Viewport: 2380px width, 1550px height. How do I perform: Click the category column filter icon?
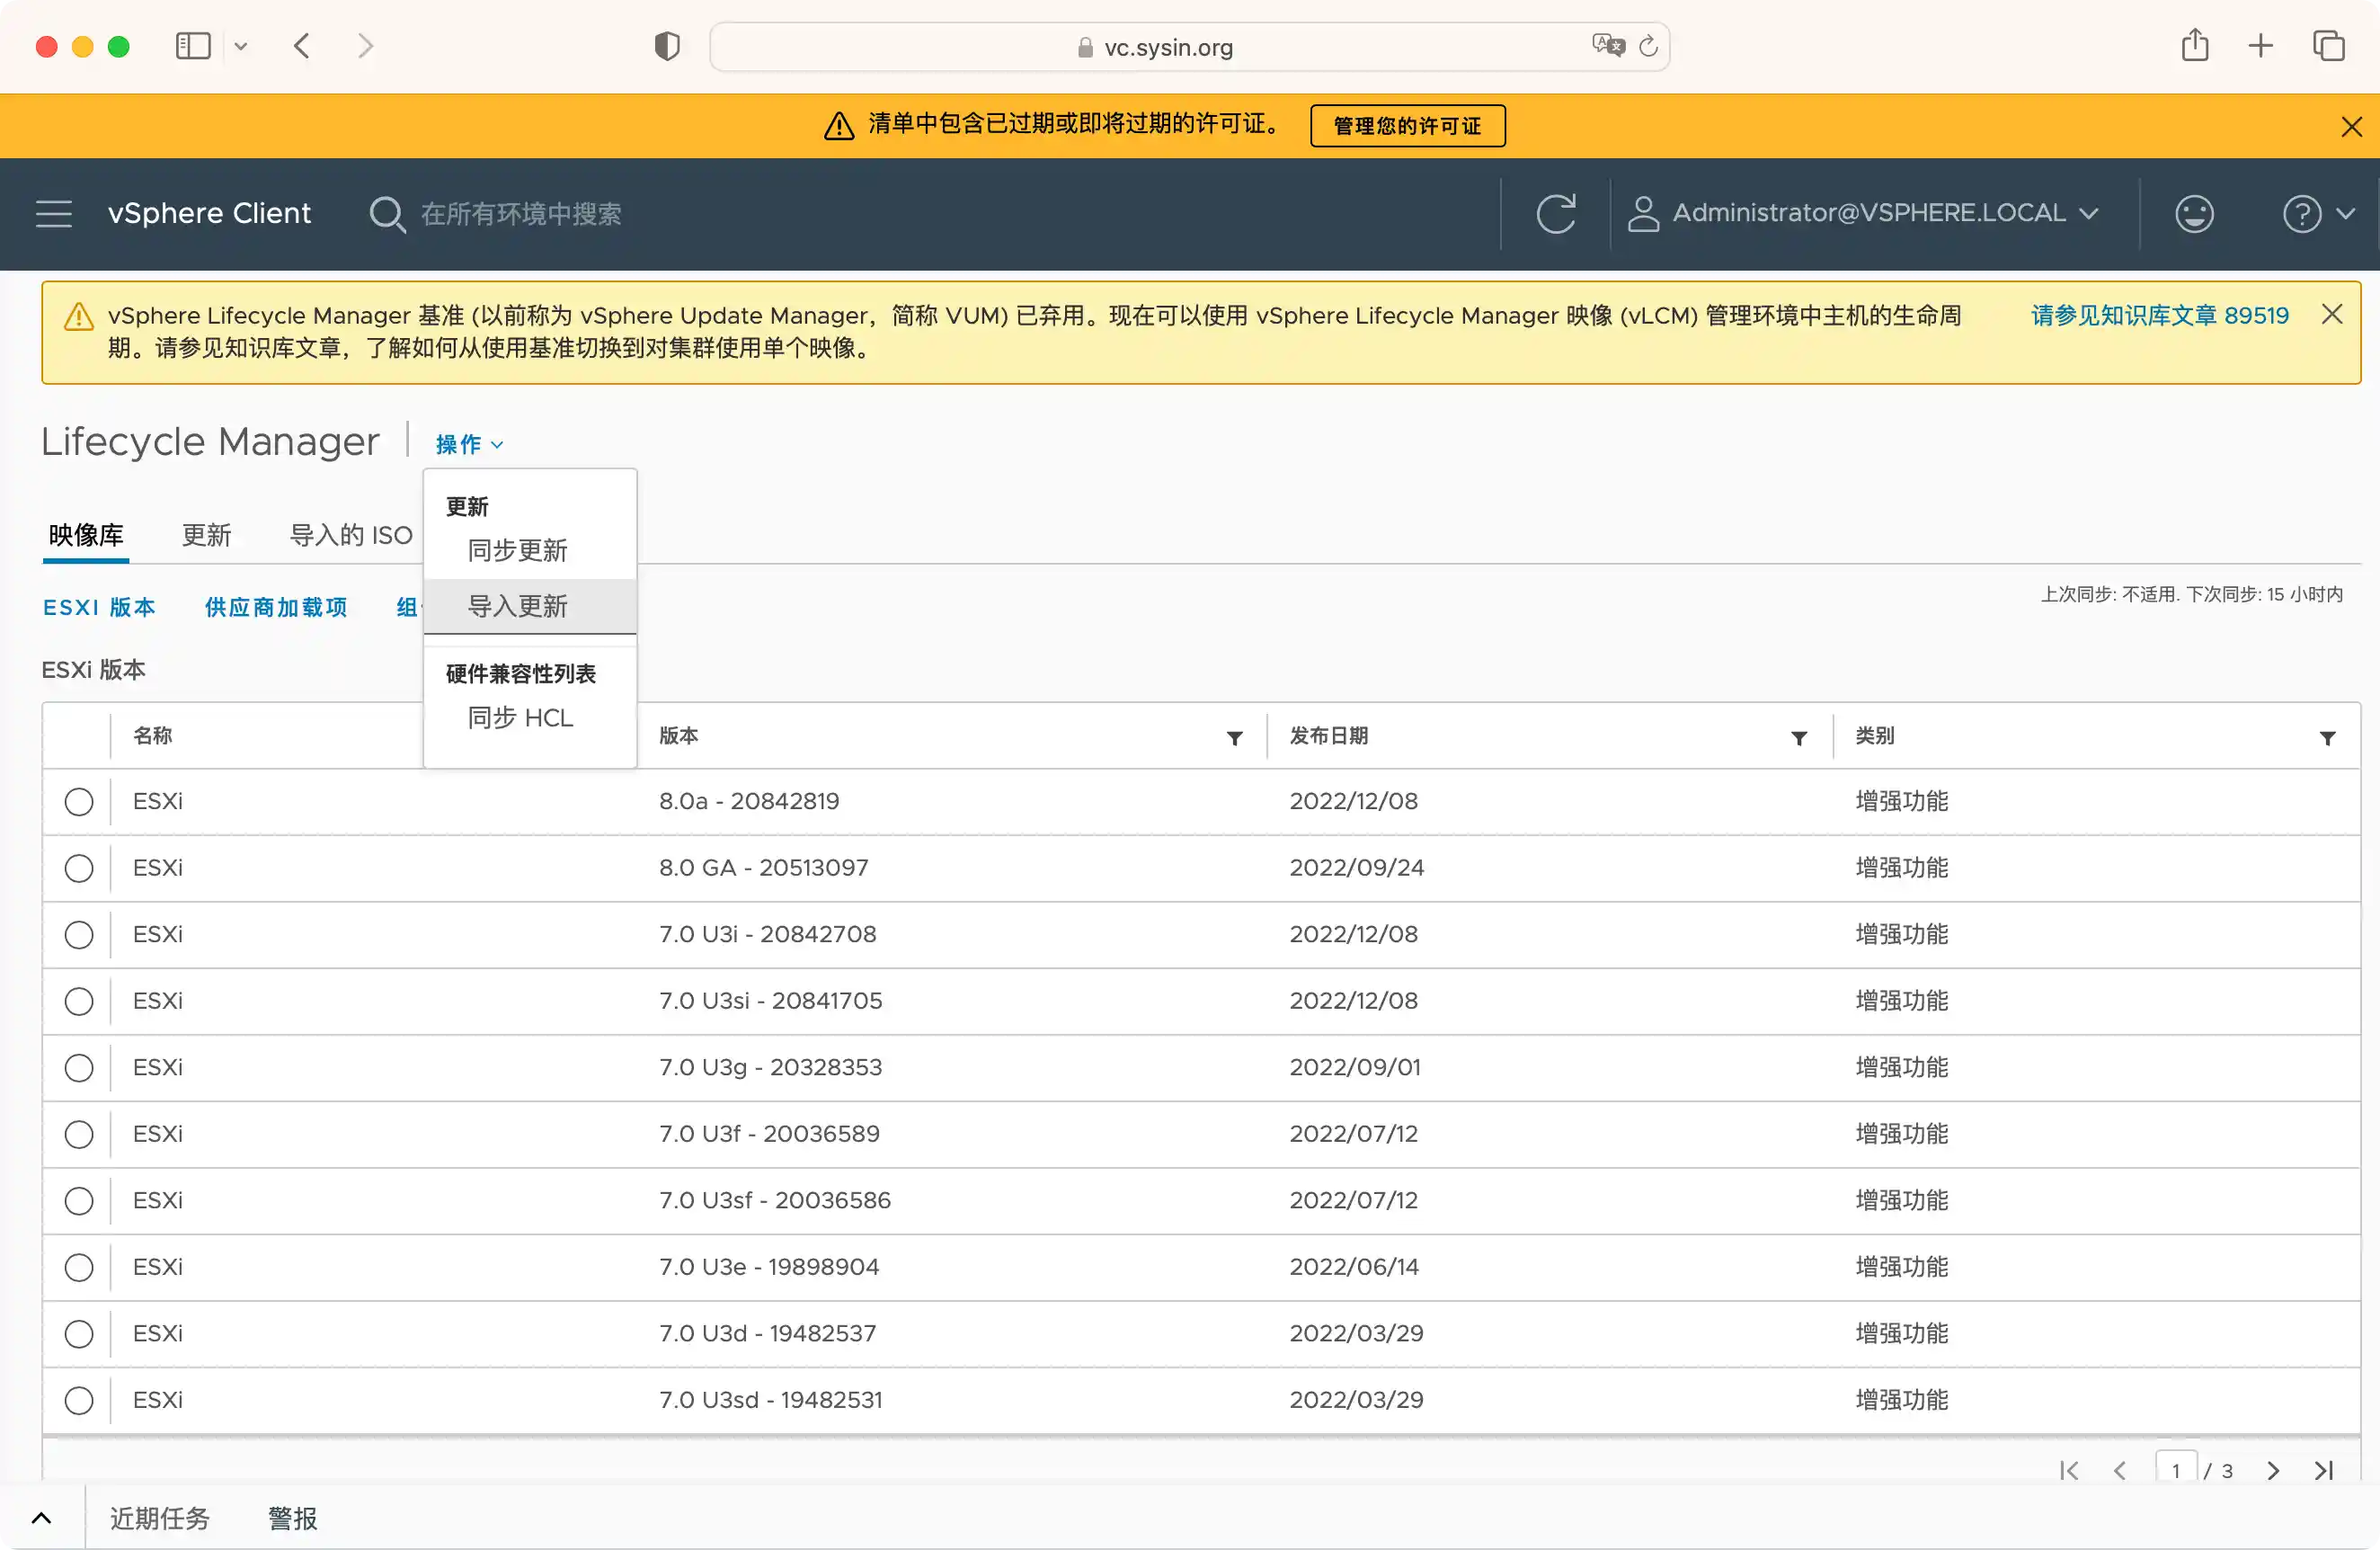click(2327, 738)
